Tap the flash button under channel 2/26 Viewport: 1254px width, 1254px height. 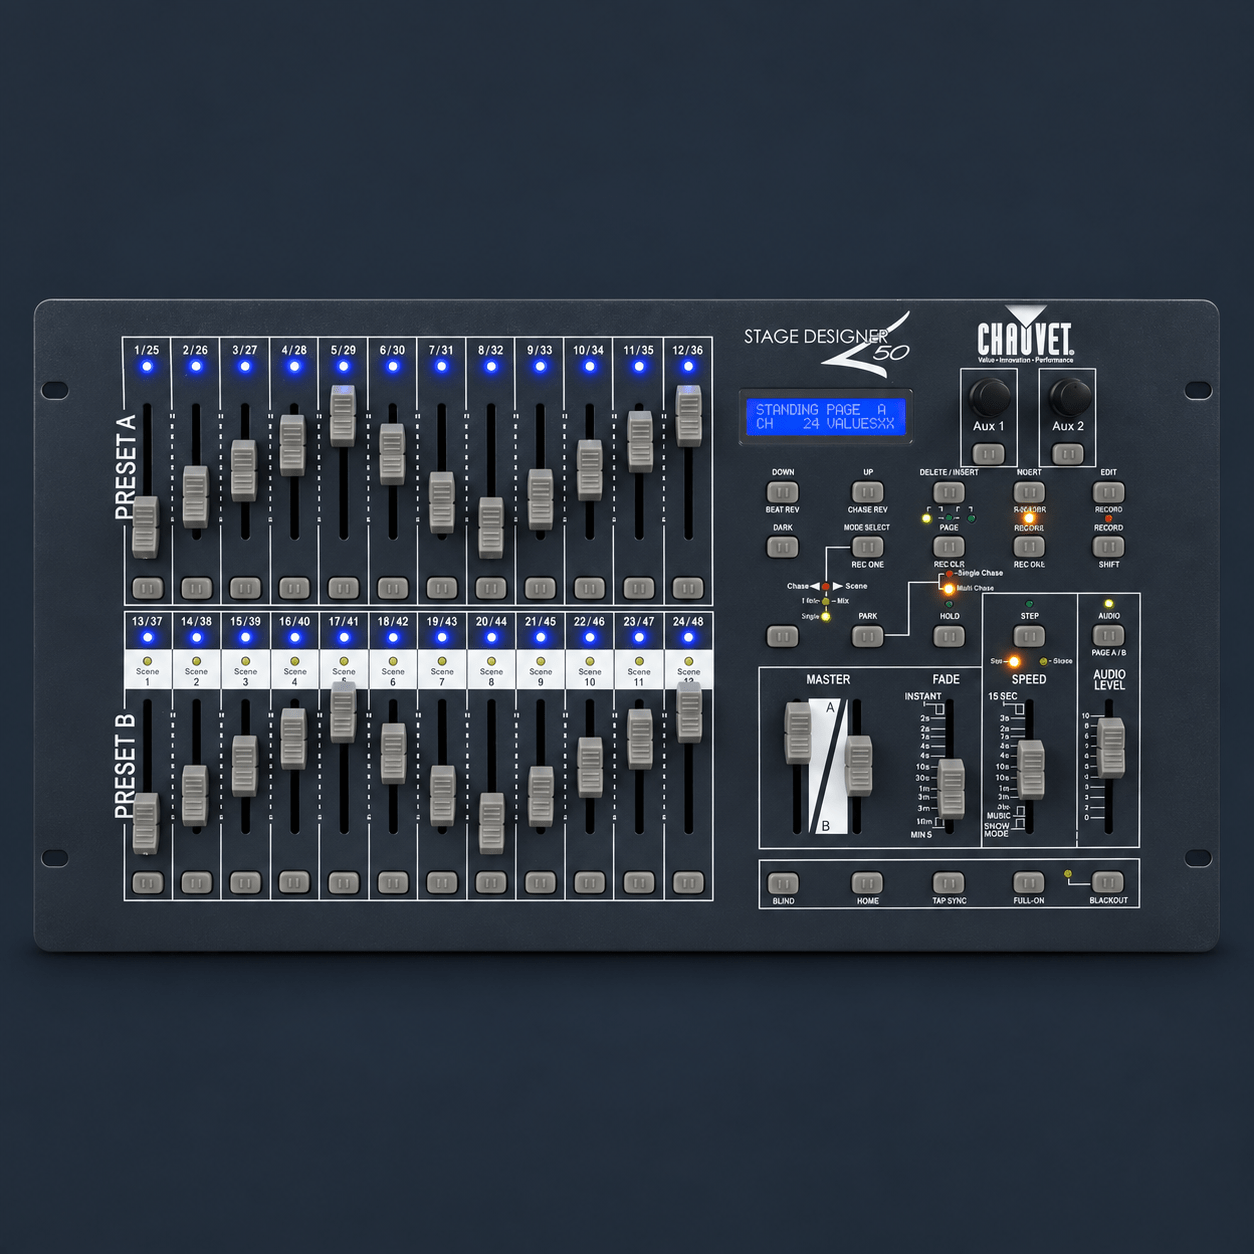196,588
